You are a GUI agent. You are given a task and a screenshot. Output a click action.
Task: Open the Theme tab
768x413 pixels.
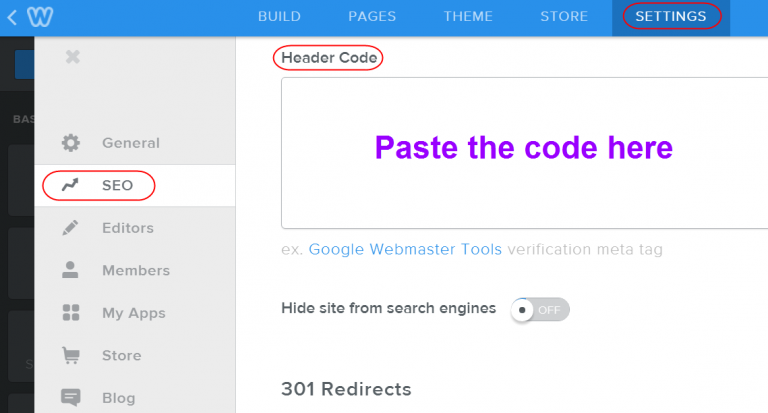coord(467,17)
